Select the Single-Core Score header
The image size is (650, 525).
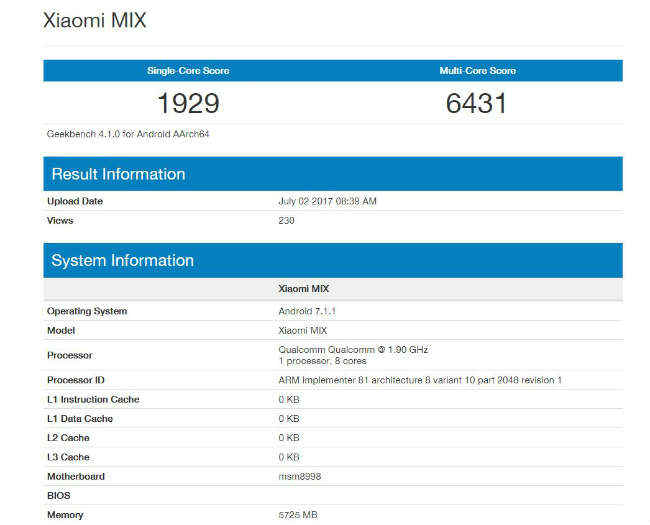tap(188, 70)
